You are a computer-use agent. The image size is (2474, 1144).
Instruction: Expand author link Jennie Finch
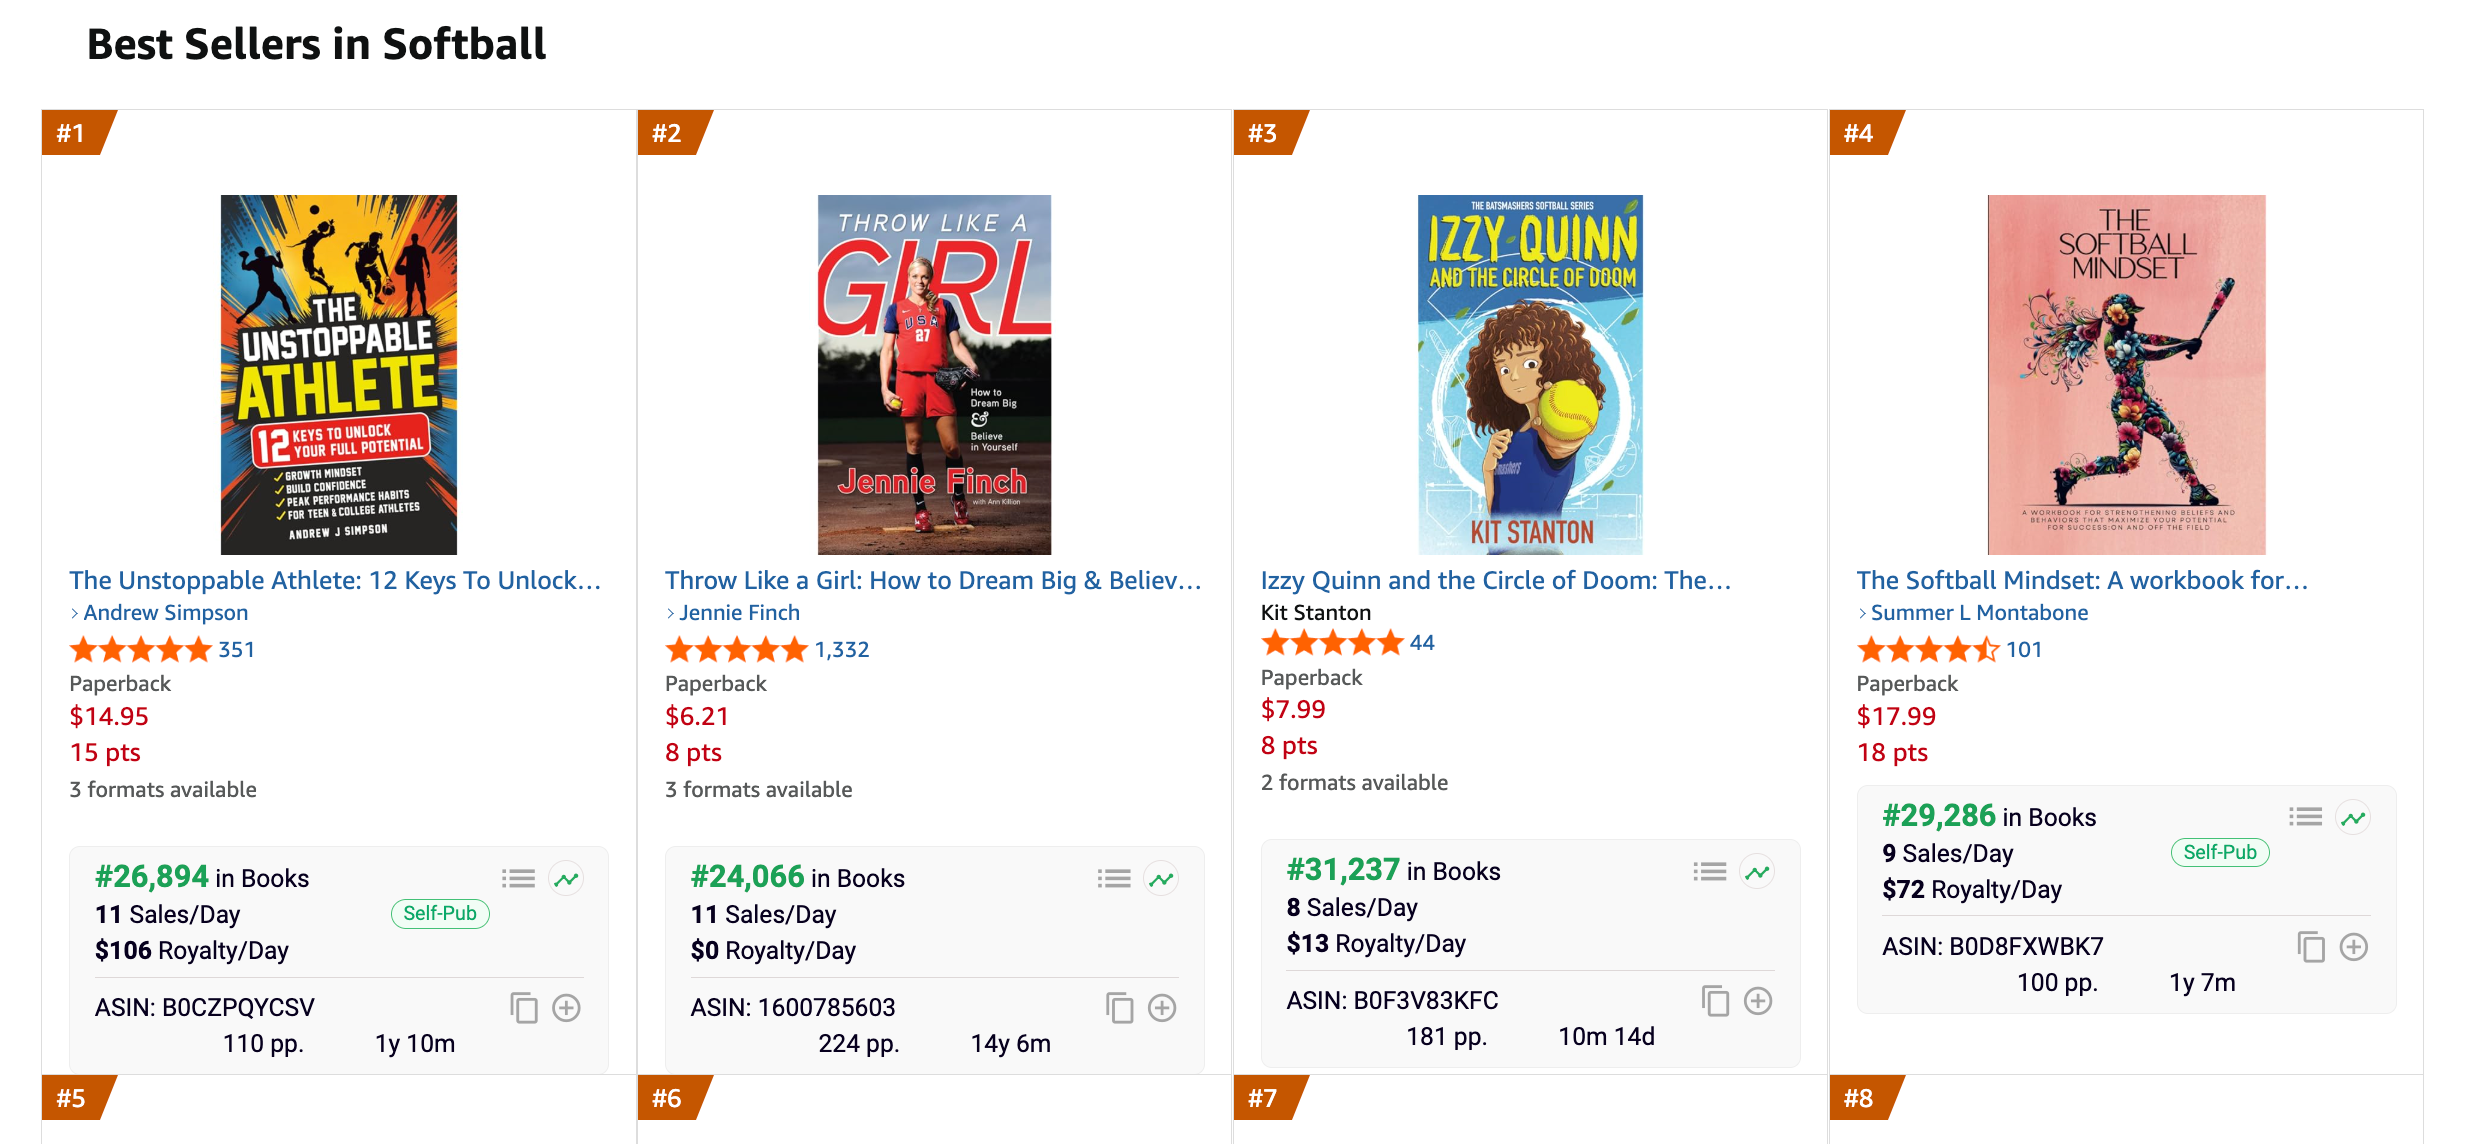(x=738, y=613)
